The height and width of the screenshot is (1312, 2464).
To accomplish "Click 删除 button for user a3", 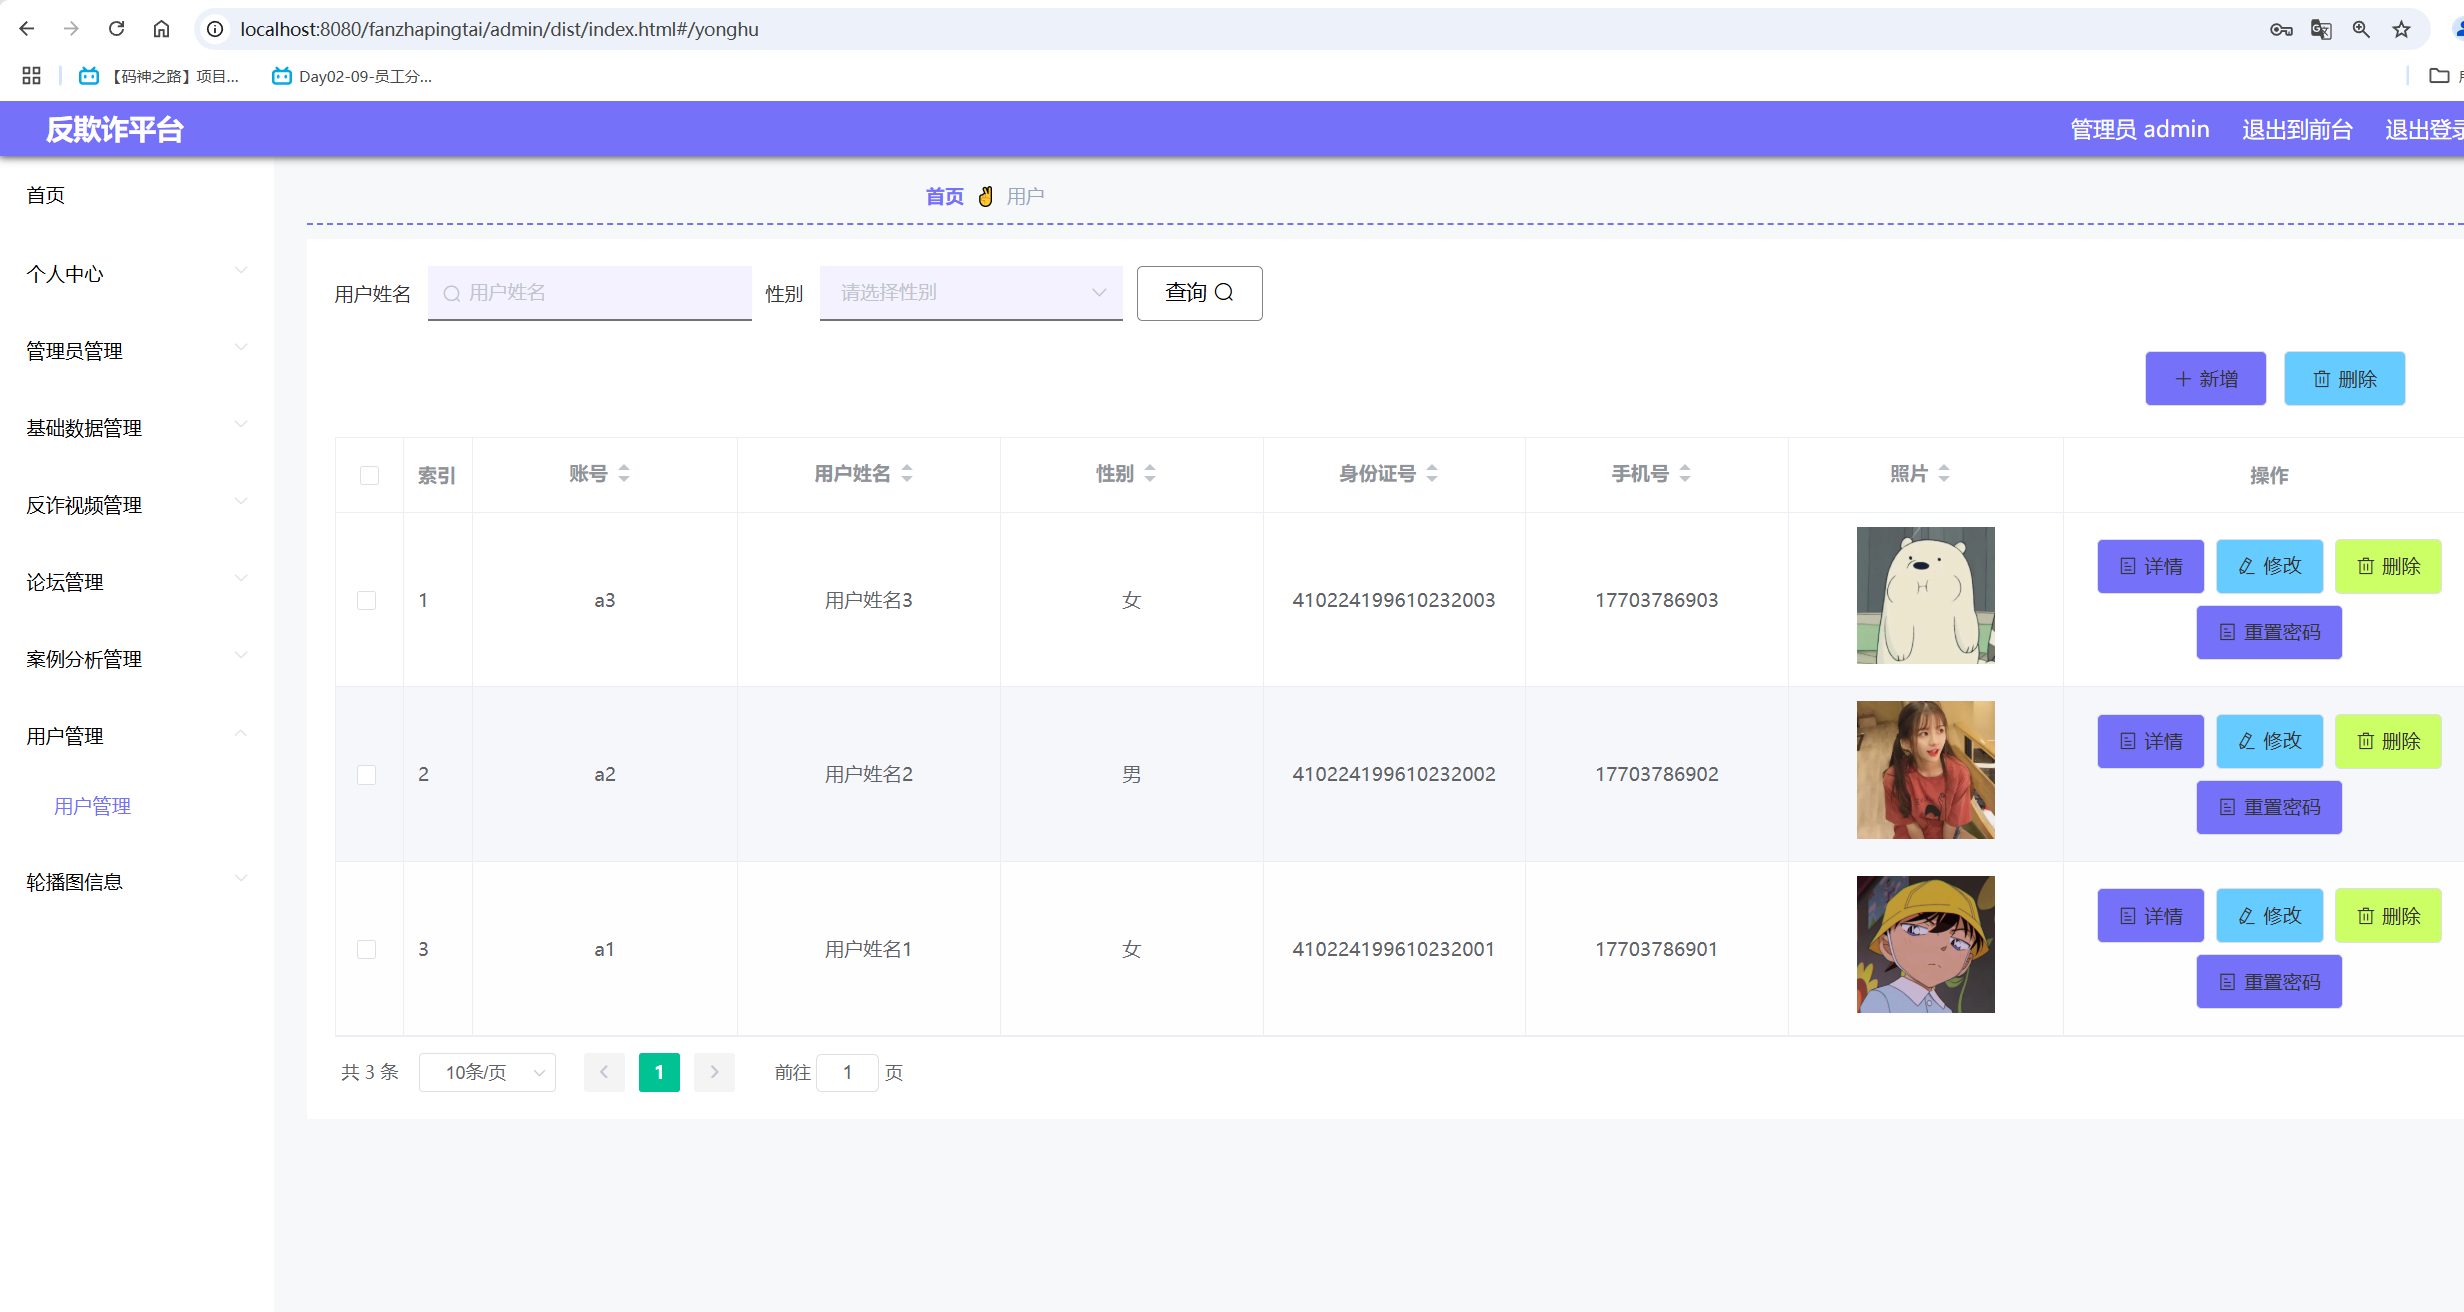I will (2388, 566).
